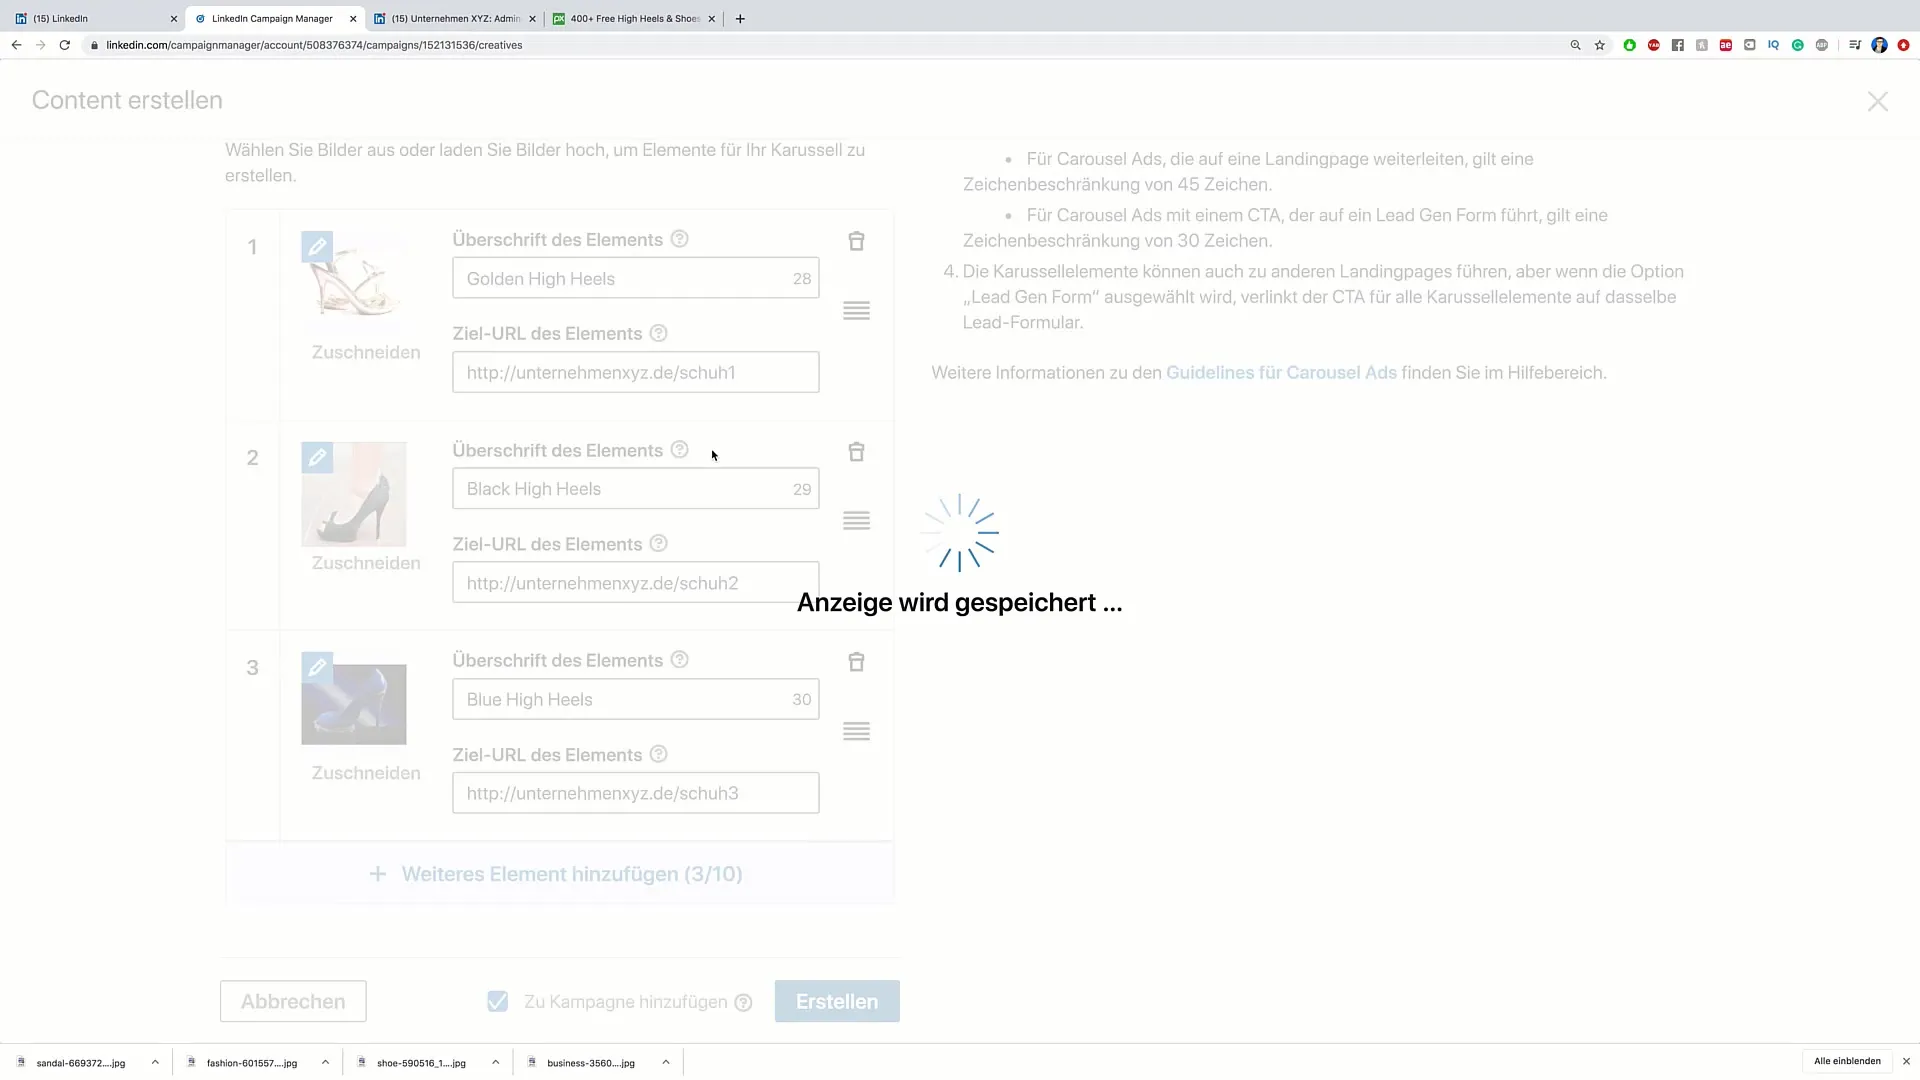Add another element via Weiteres Element hinzufügen

tap(559, 874)
